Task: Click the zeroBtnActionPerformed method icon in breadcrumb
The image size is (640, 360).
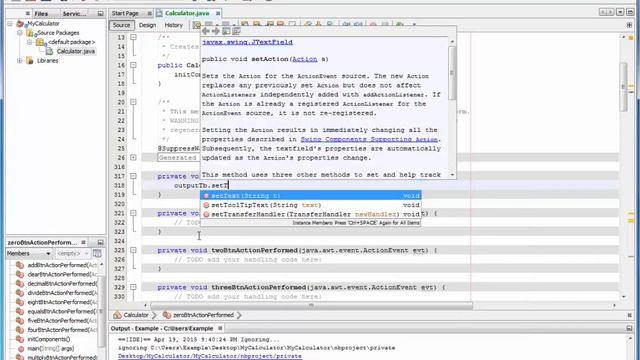Action: 167,315
